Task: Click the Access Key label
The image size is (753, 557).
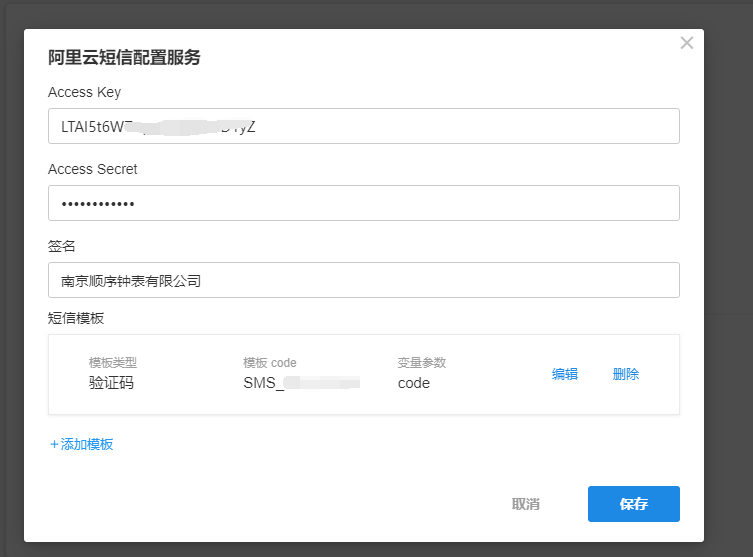Action: 85,92
